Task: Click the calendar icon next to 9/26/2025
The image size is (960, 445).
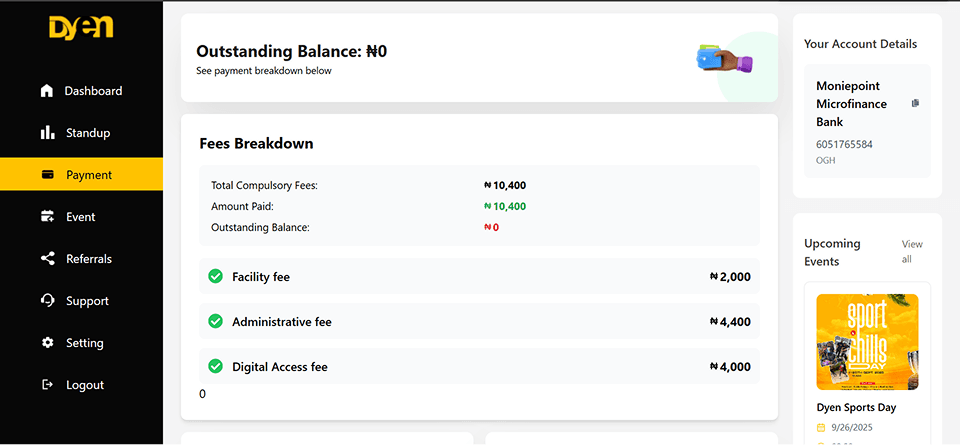Action: click(x=821, y=427)
